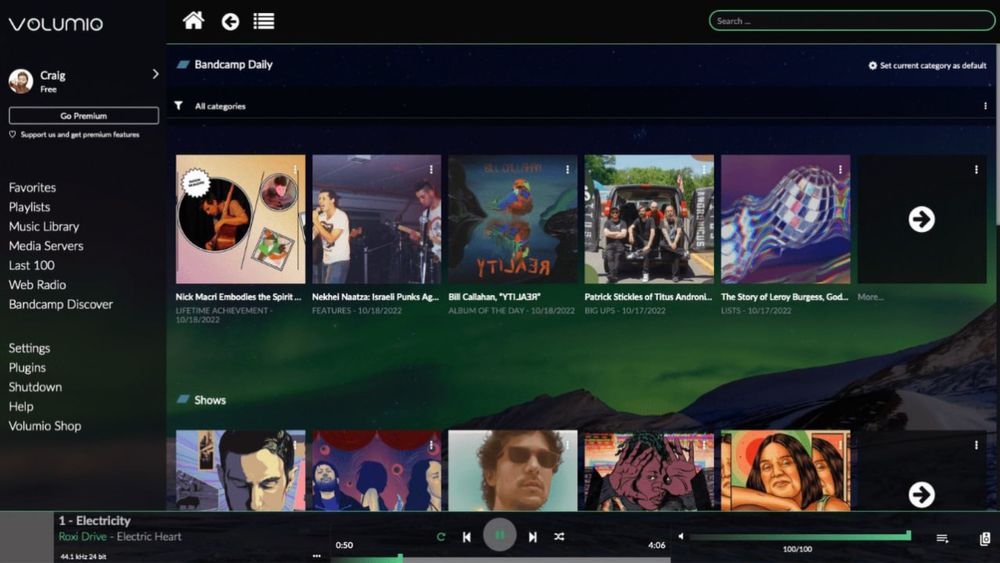The height and width of the screenshot is (563, 1000).
Task: Click the Shows section heading
Action: (x=210, y=400)
